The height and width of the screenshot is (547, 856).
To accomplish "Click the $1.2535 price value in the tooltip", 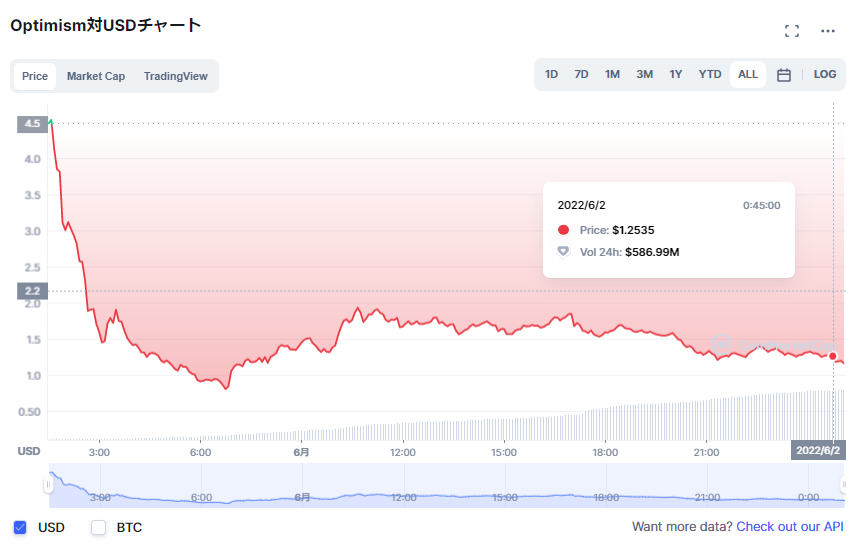I will [x=633, y=230].
